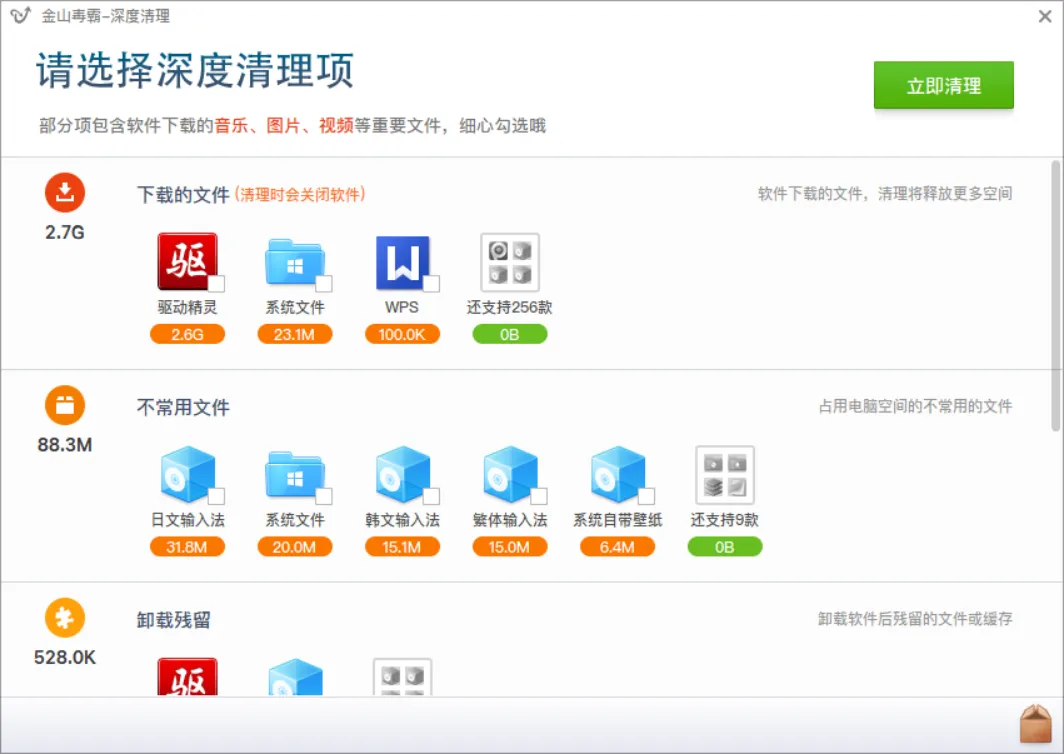Click the 系统自带壁纸 label

pyautogui.click(x=618, y=520)
